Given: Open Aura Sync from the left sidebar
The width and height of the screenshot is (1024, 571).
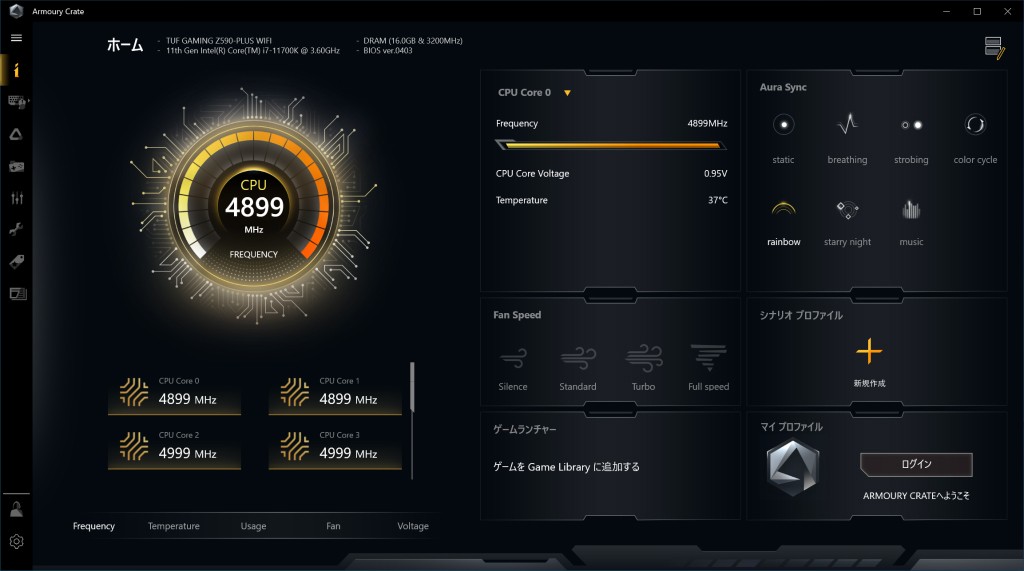Looking at the screenshot, I should 17,134.
